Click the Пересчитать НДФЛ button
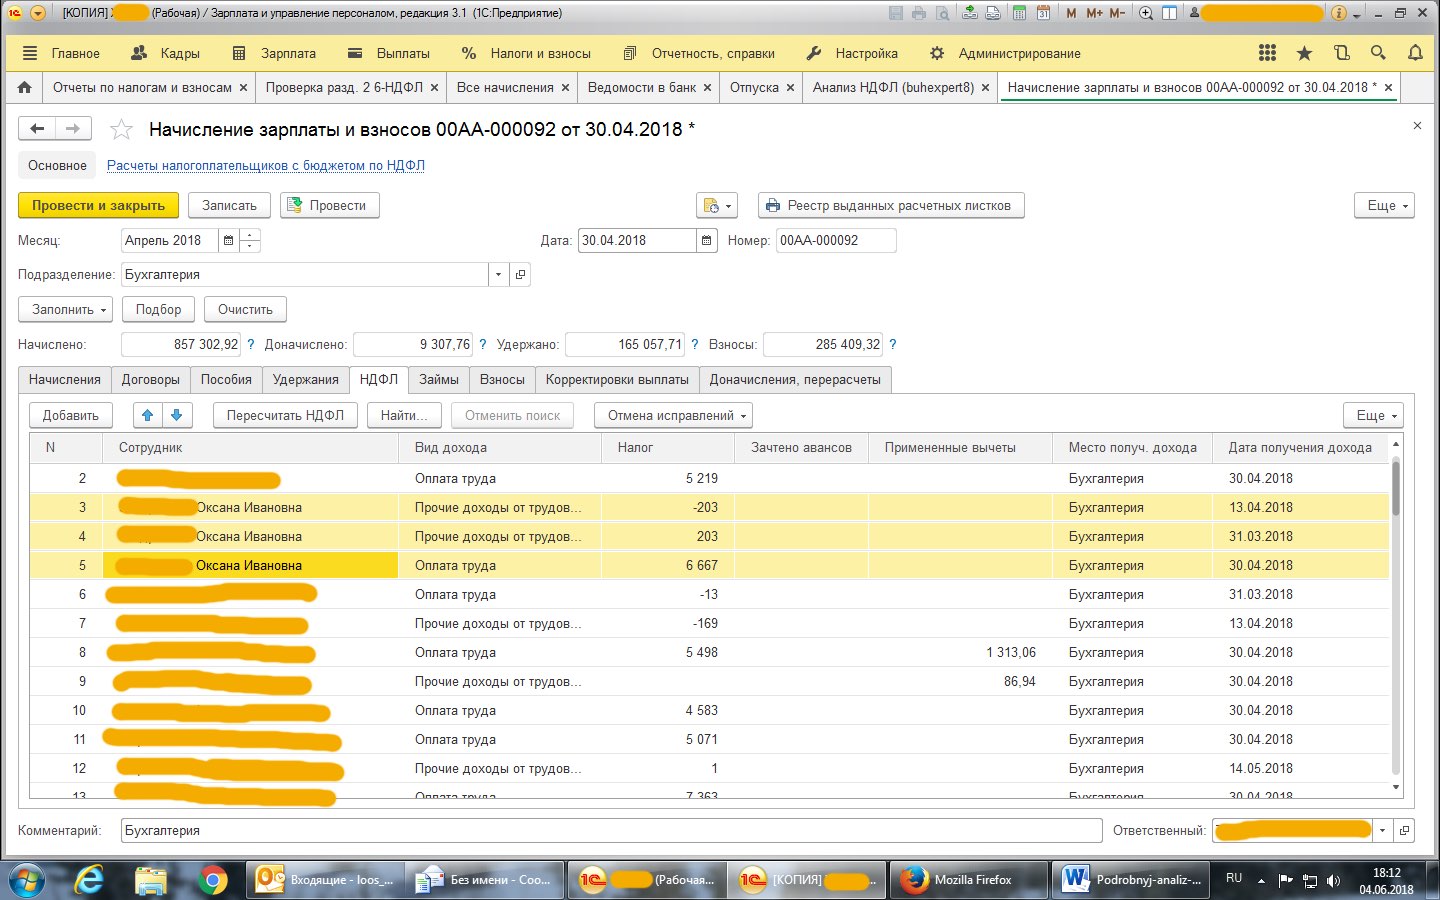 click(285, 415)
